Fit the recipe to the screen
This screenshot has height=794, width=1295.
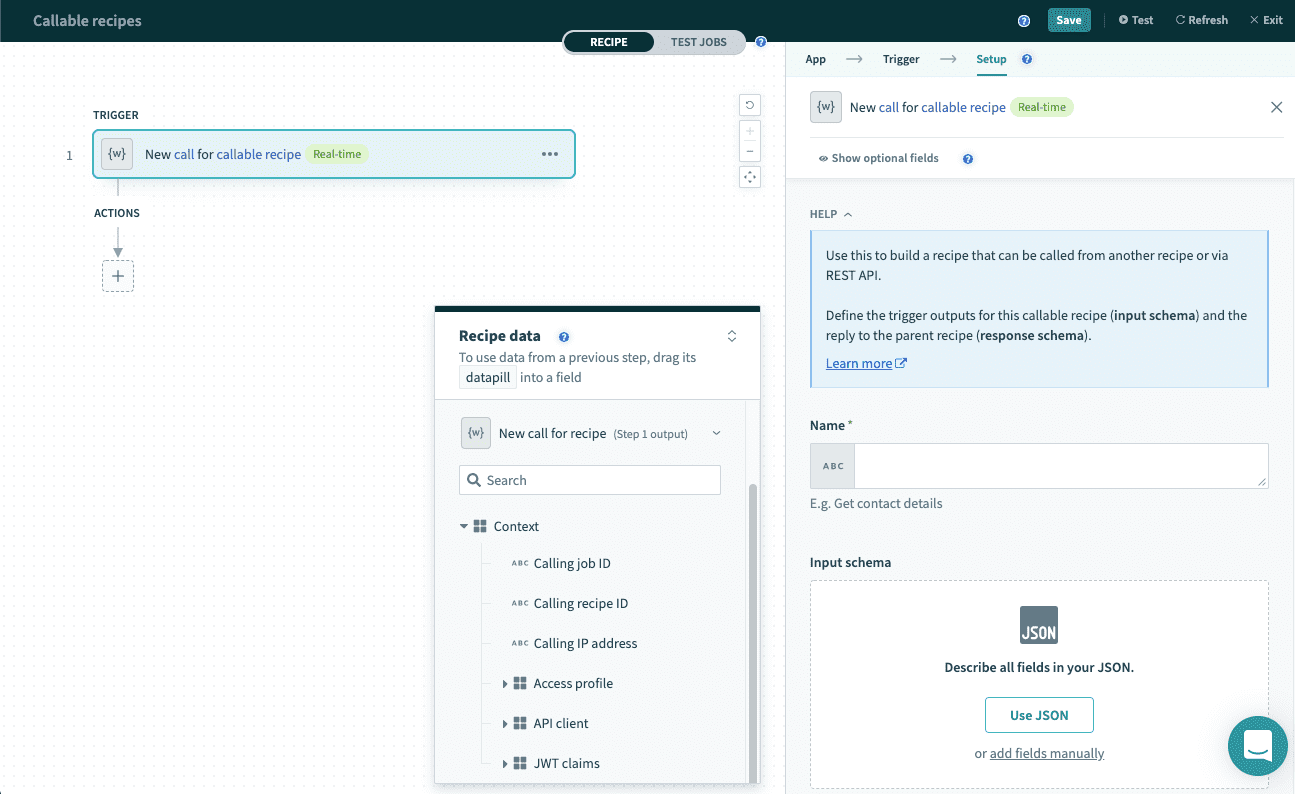749,177
